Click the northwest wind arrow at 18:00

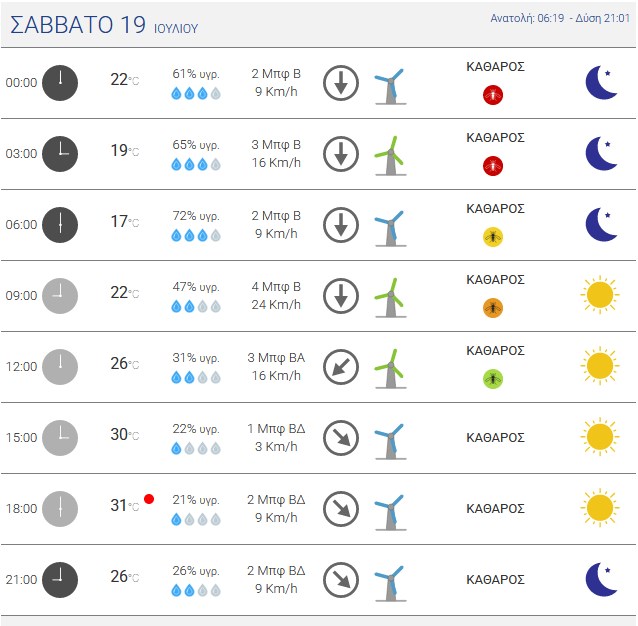click(341, 509)
